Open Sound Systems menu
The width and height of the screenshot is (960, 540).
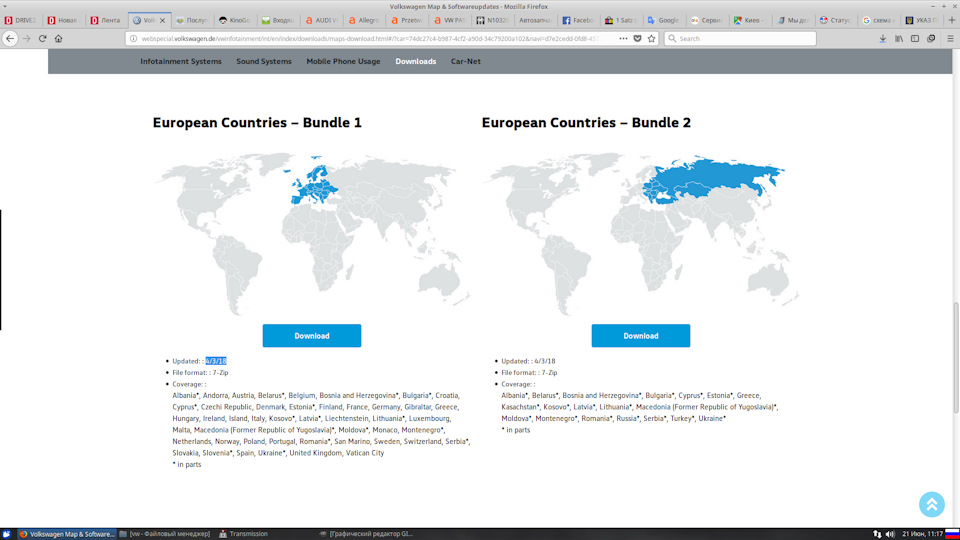(264, 61)
